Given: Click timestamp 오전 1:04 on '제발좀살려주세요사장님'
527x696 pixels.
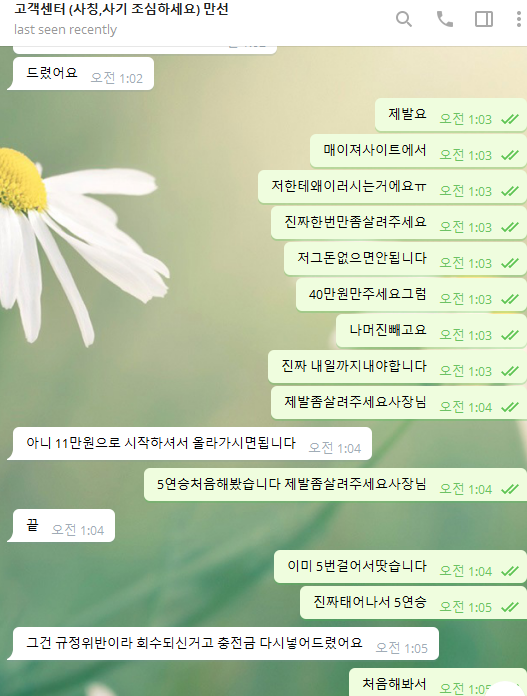Looking at the screenshot, I should click(x=466, y=407).
